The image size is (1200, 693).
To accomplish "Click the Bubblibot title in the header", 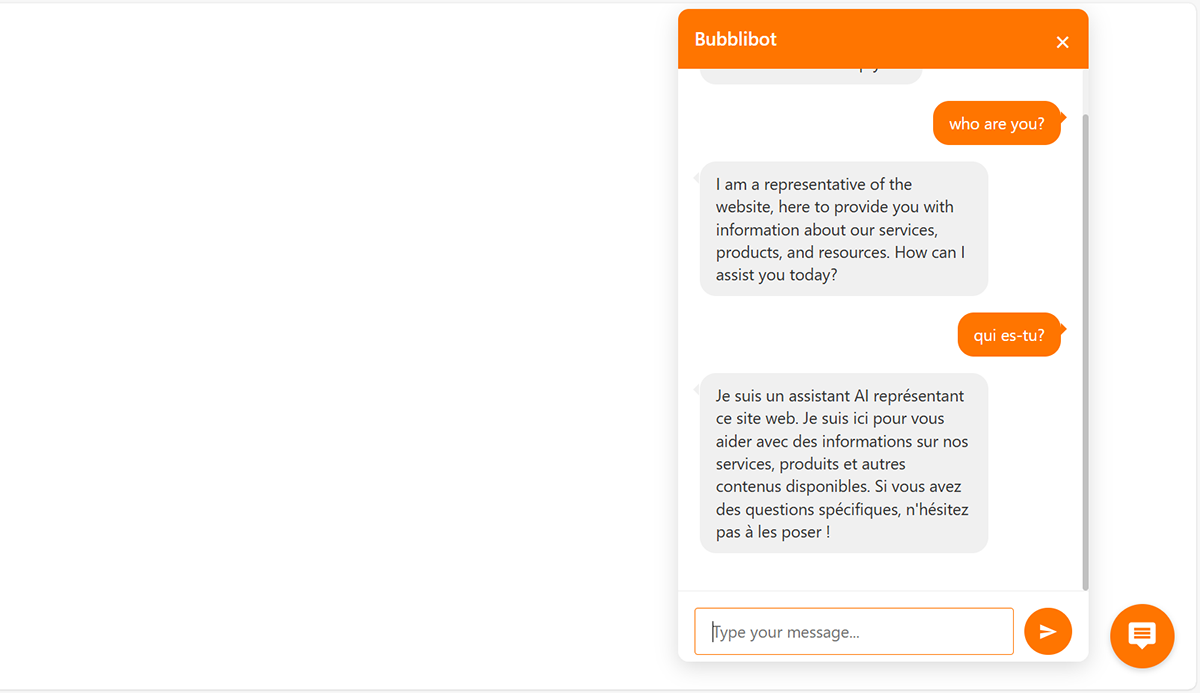I will click(x=736, y=39).
